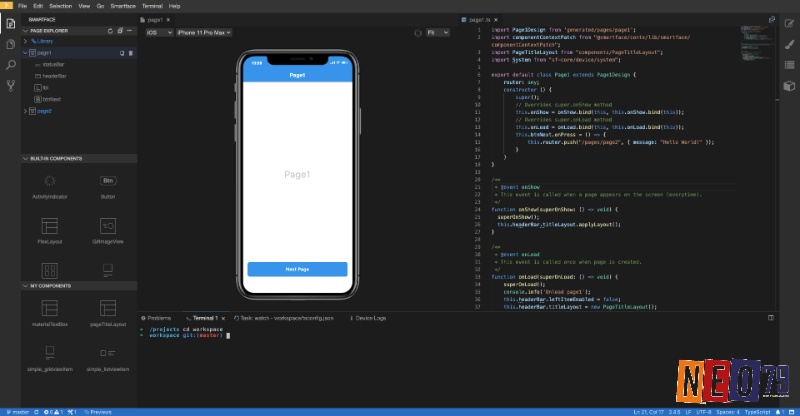The image size is (800, 416).
Task: Open the Selection menu
Action: [x=61, y=6]
